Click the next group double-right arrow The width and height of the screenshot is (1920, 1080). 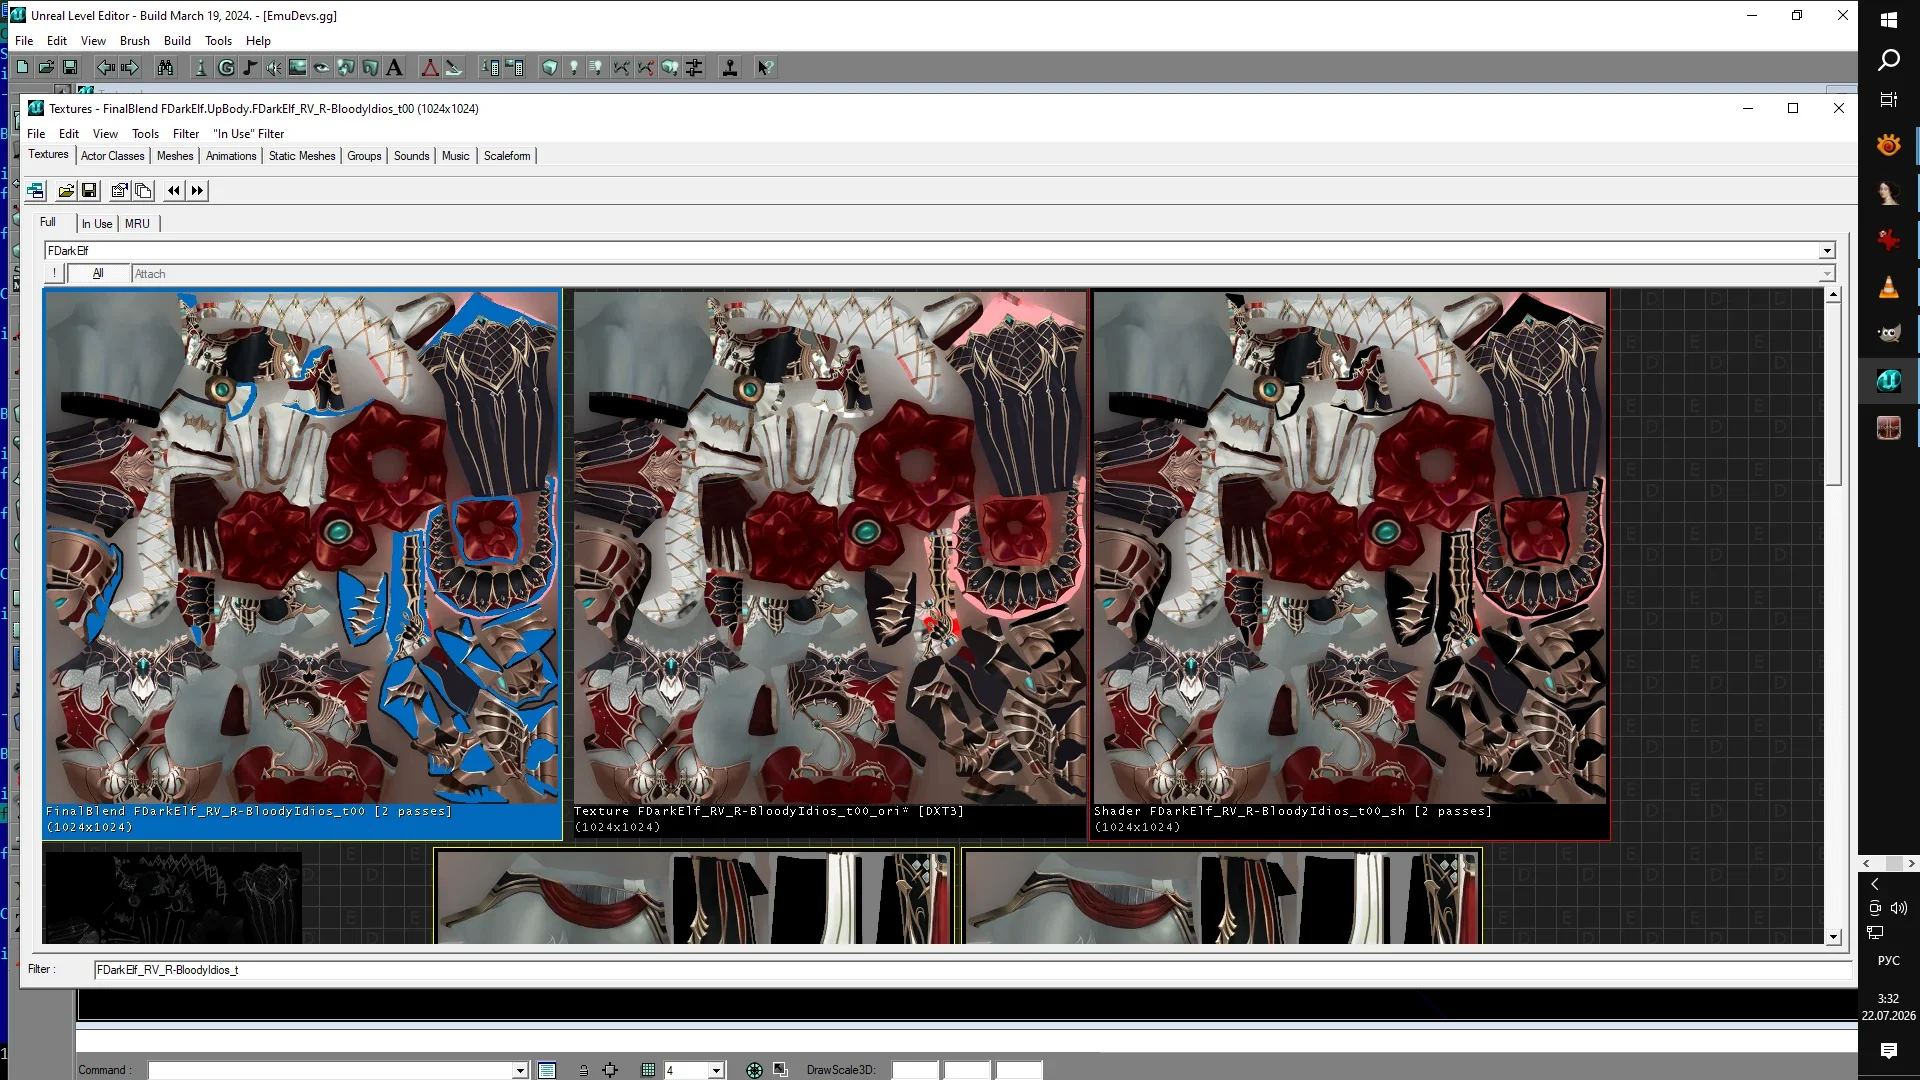point(197,190)
